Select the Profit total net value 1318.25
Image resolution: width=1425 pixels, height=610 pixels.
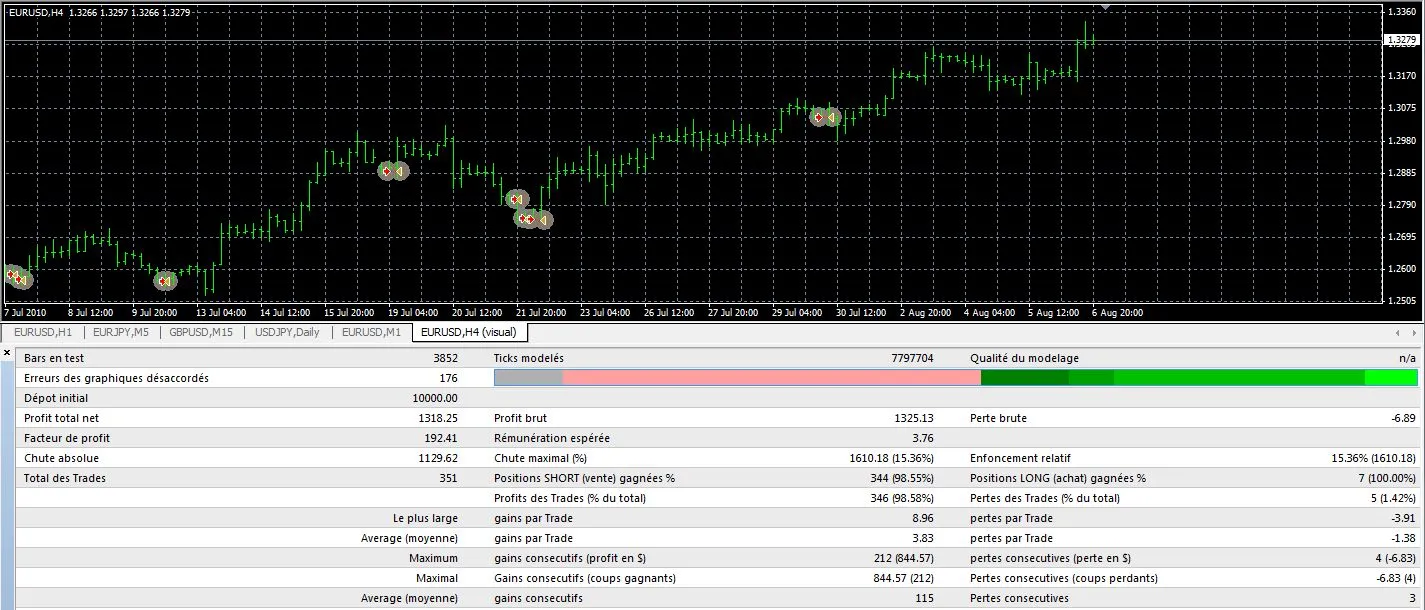click(x=436, y=418)
